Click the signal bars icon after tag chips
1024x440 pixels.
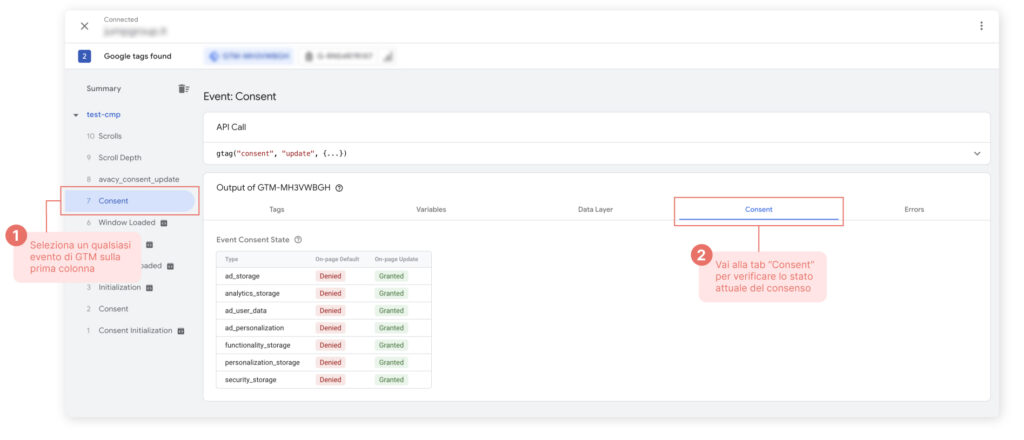[x=387, y=57]
